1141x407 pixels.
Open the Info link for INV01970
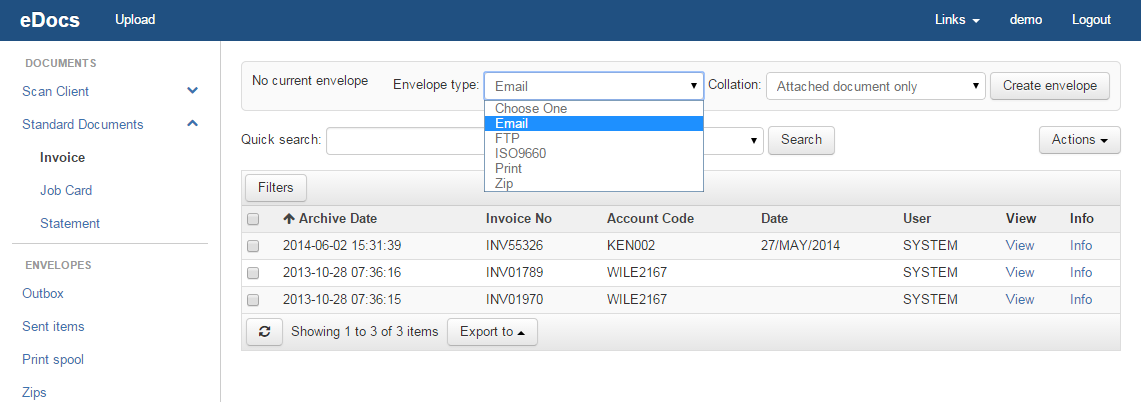tap(1081, 300)
